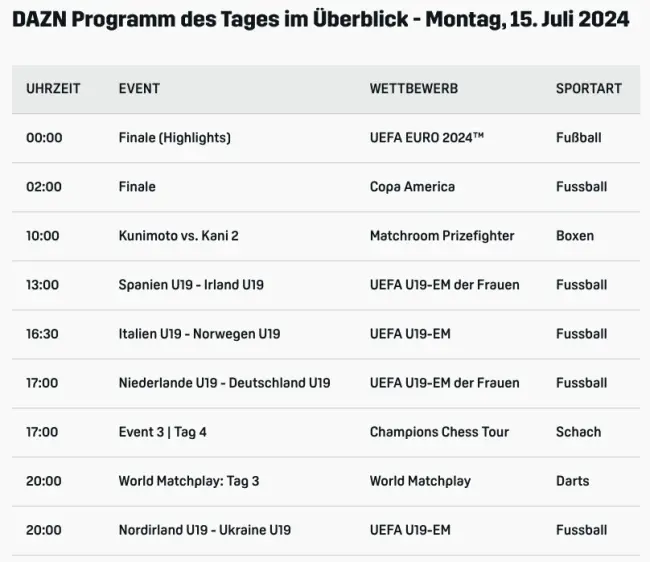The width and height of the screenshot is (650, 562).
Task: Click Italien U19 - Norwegen U19 match
Action: (x=199, y=334)
